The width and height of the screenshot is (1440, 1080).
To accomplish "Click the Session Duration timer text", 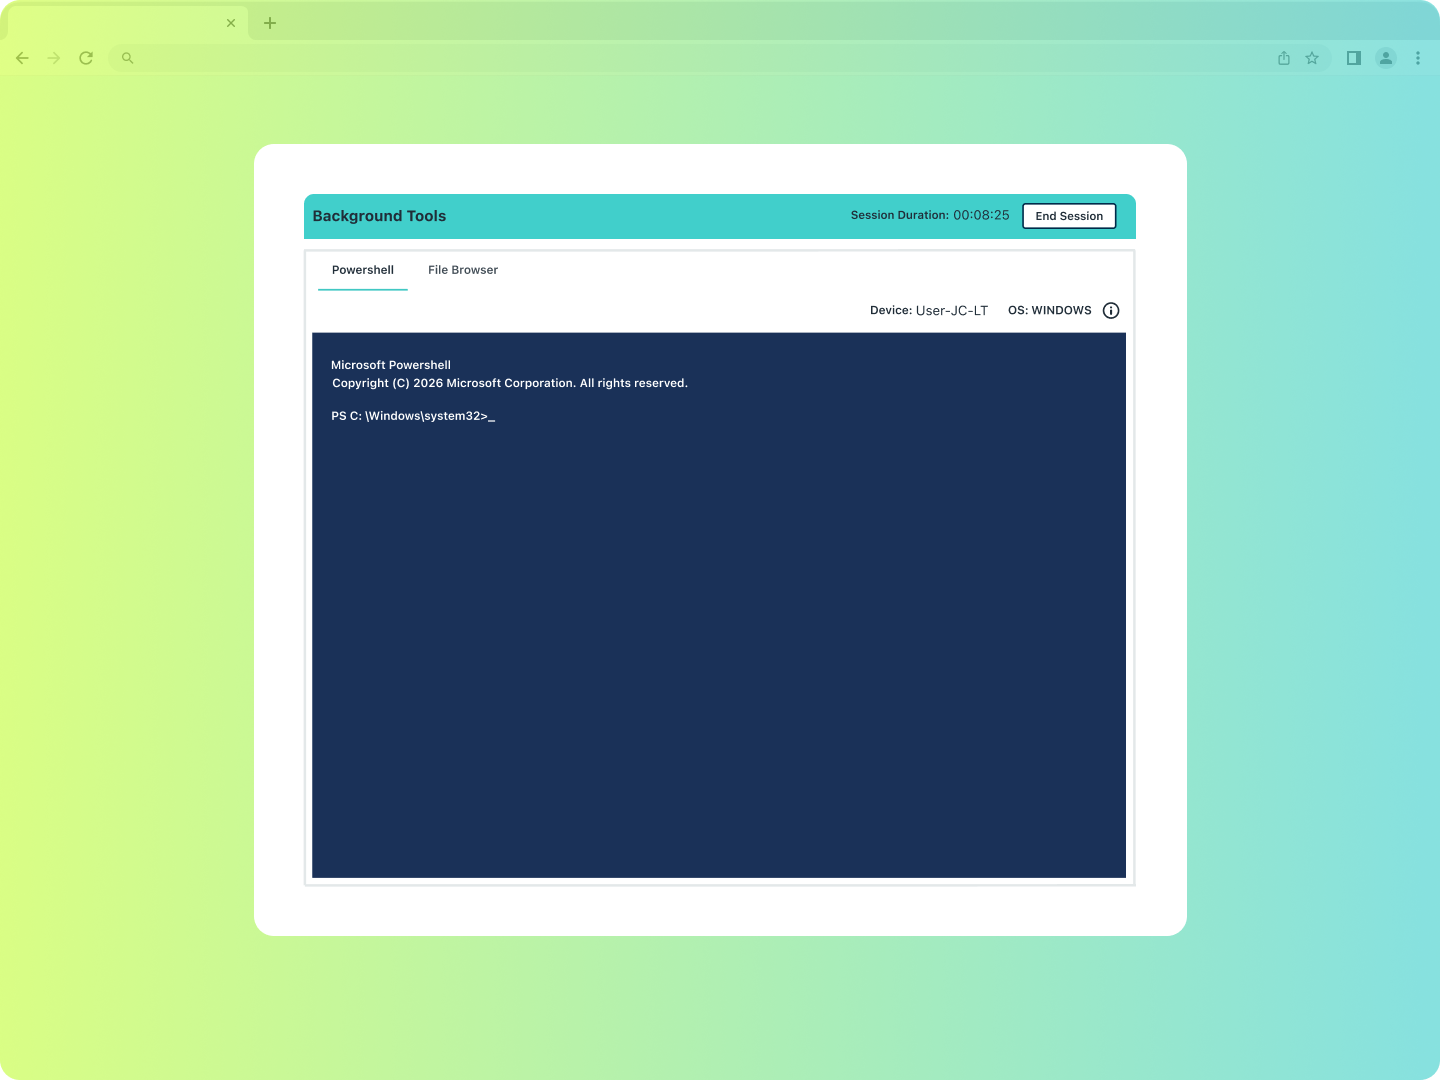I will coord(930,215).
